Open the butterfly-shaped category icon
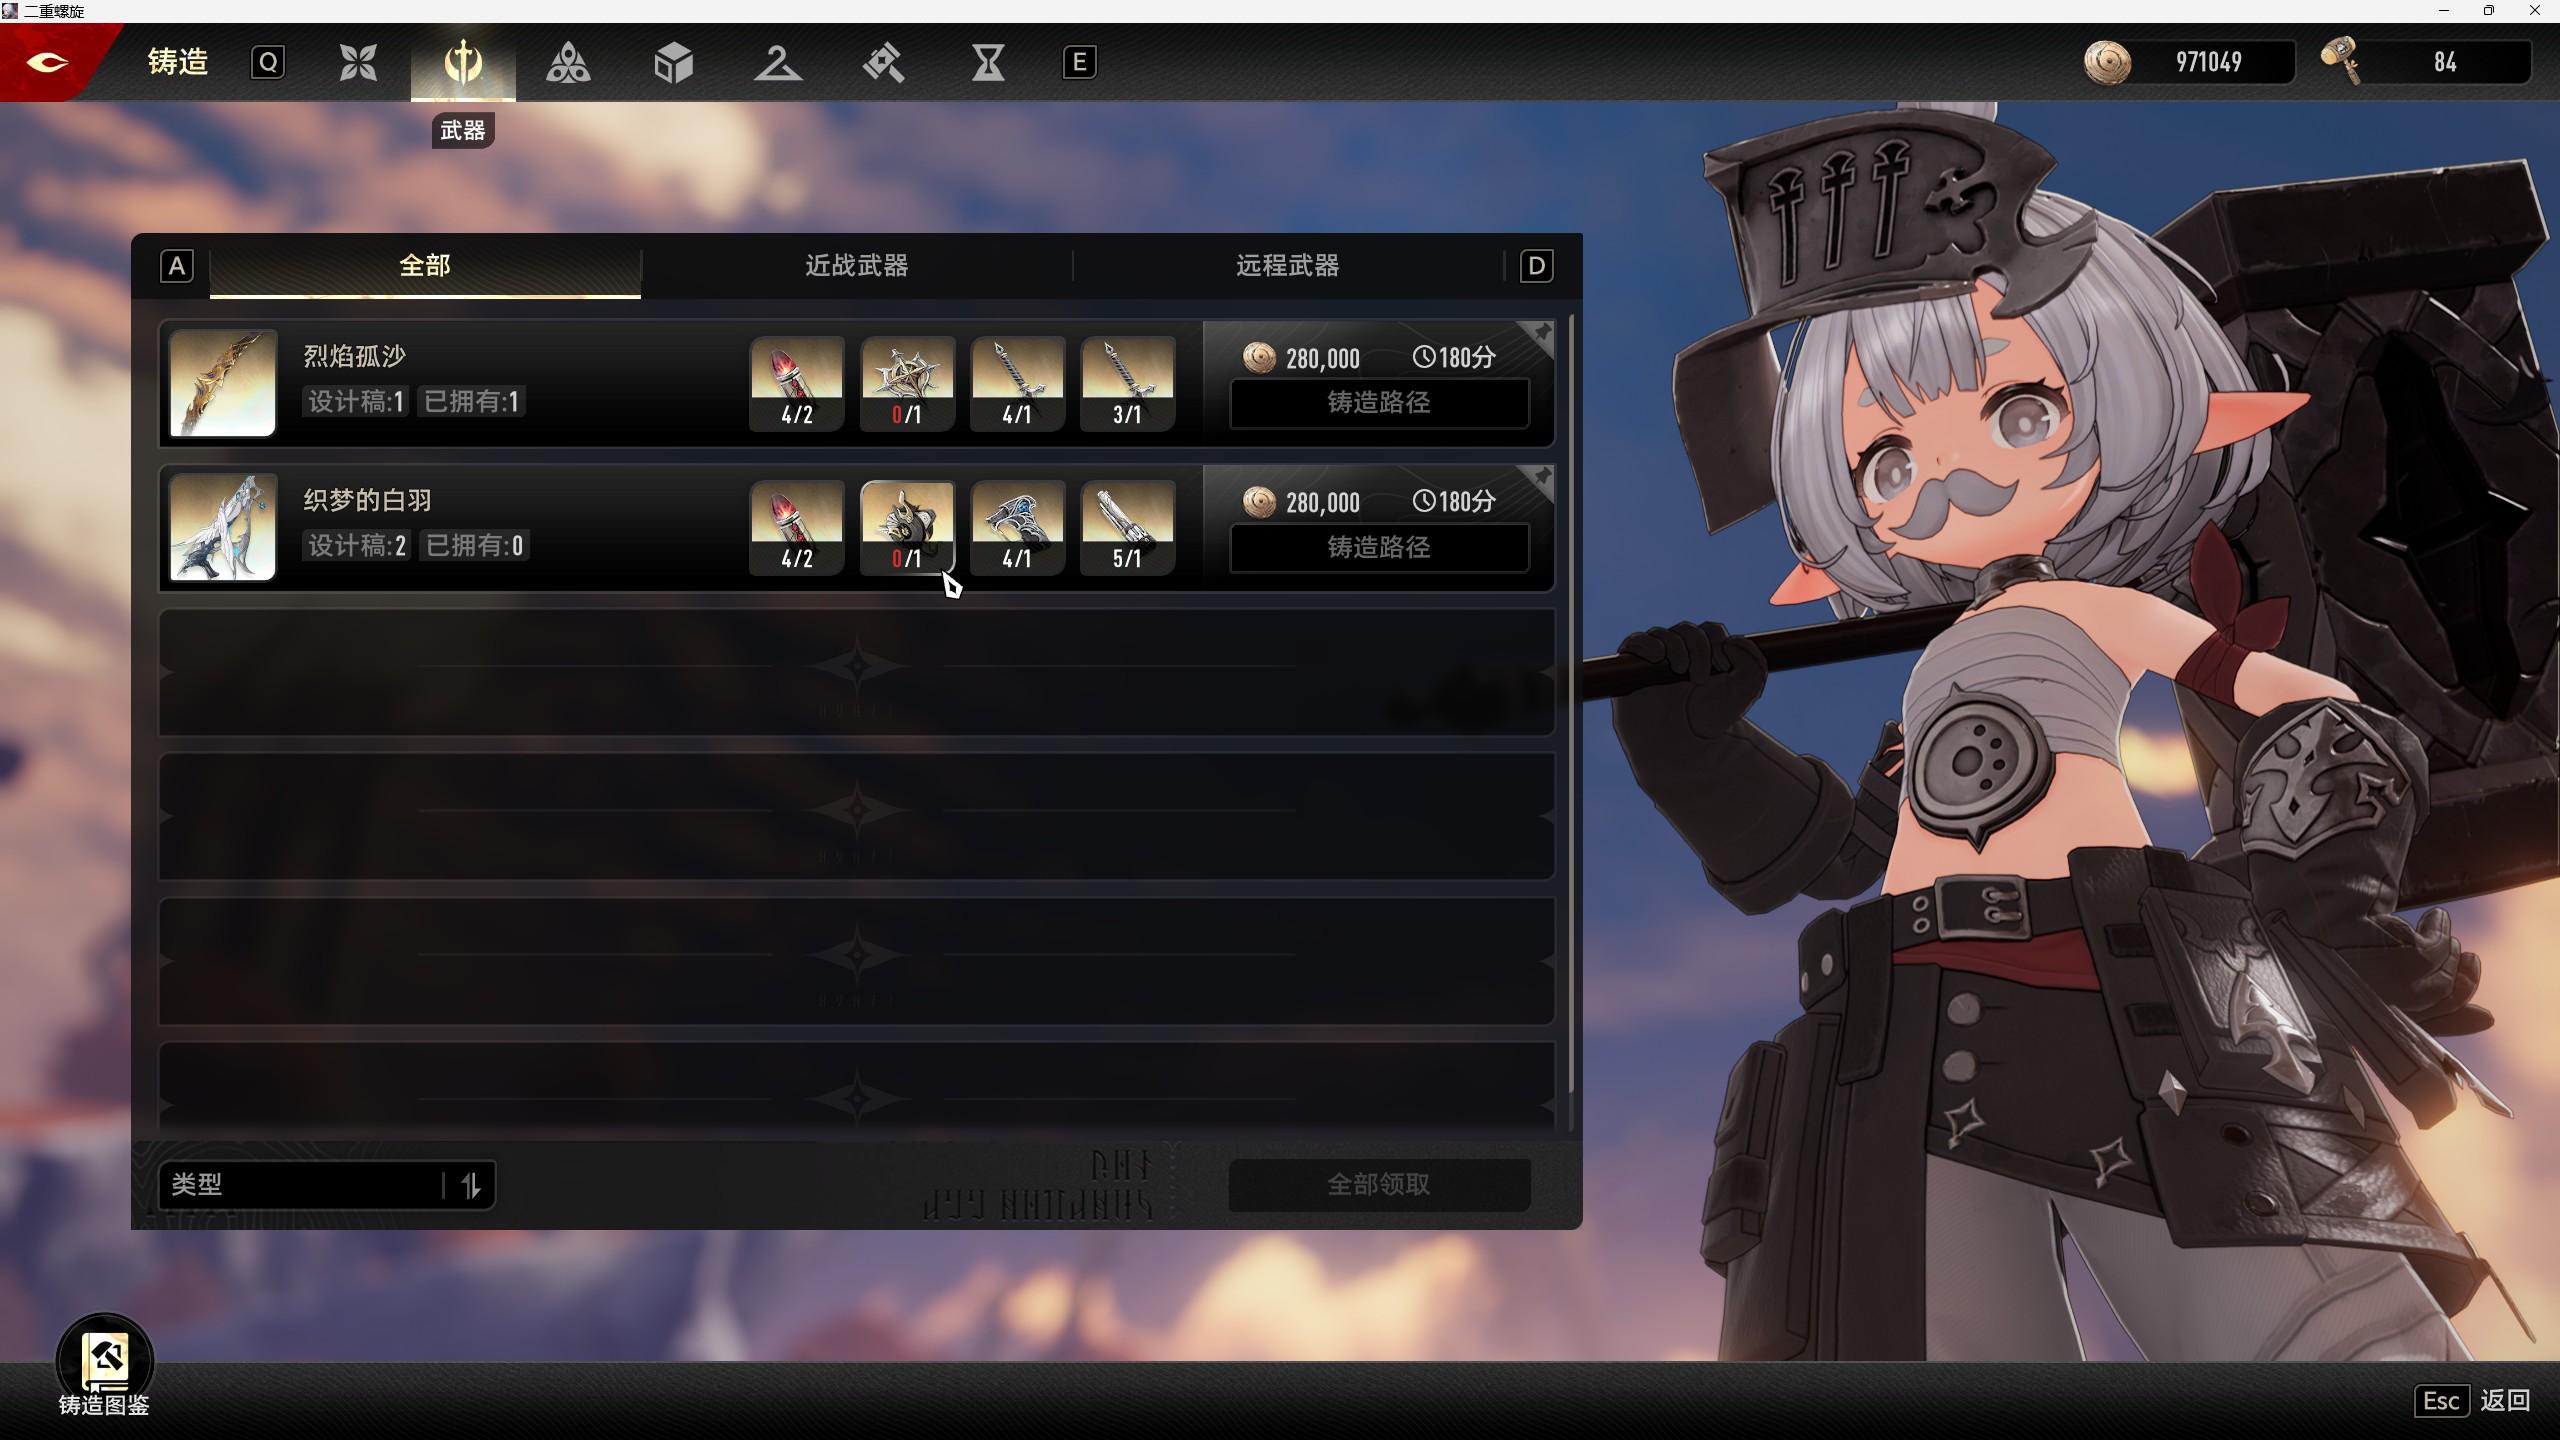This screenshot has height=1440, width=2560. (358, 63)
